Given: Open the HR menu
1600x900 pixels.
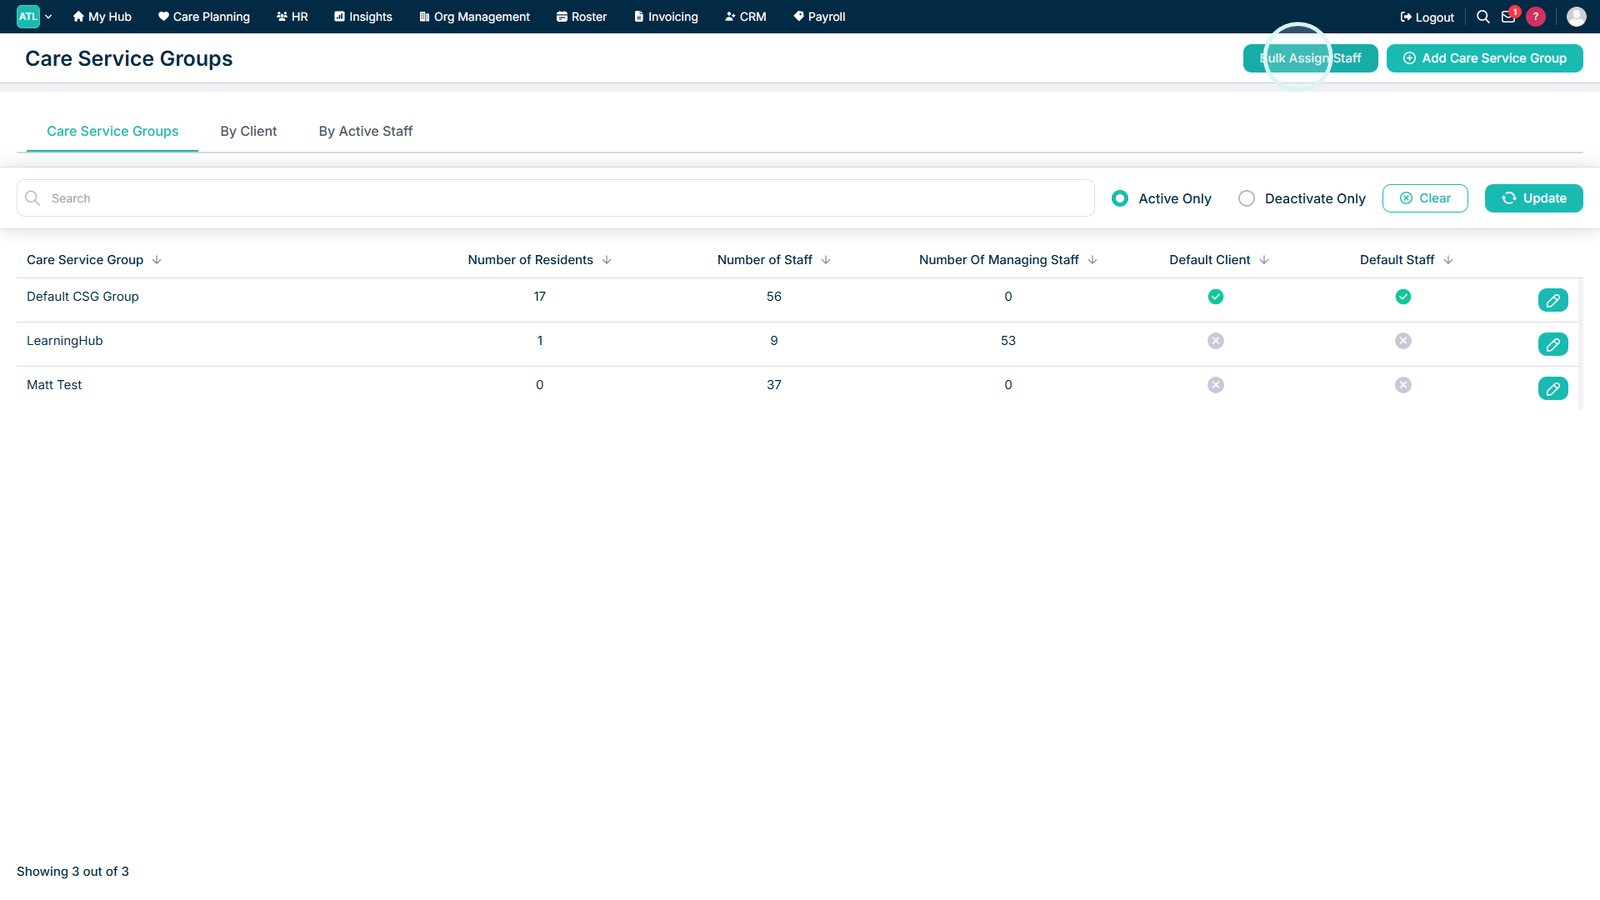Looking at the screenshot, I should (x=292, y=17).
